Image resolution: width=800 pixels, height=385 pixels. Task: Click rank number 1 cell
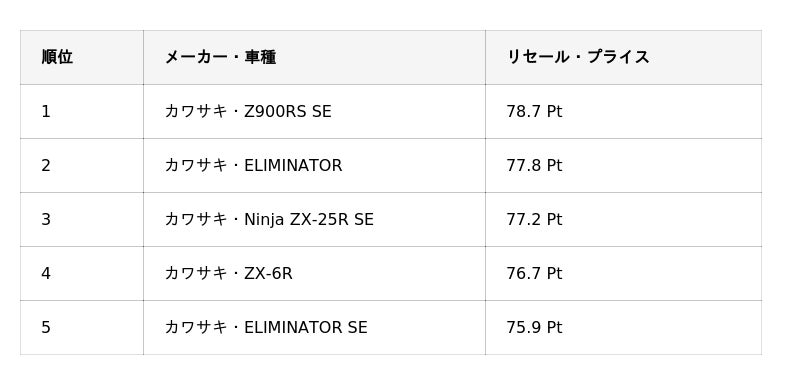click(x=82, y=111)
